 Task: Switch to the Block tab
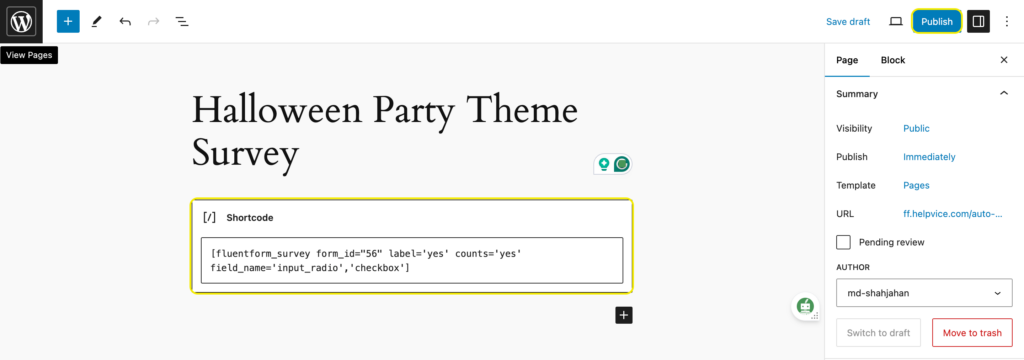click(893, 60)
